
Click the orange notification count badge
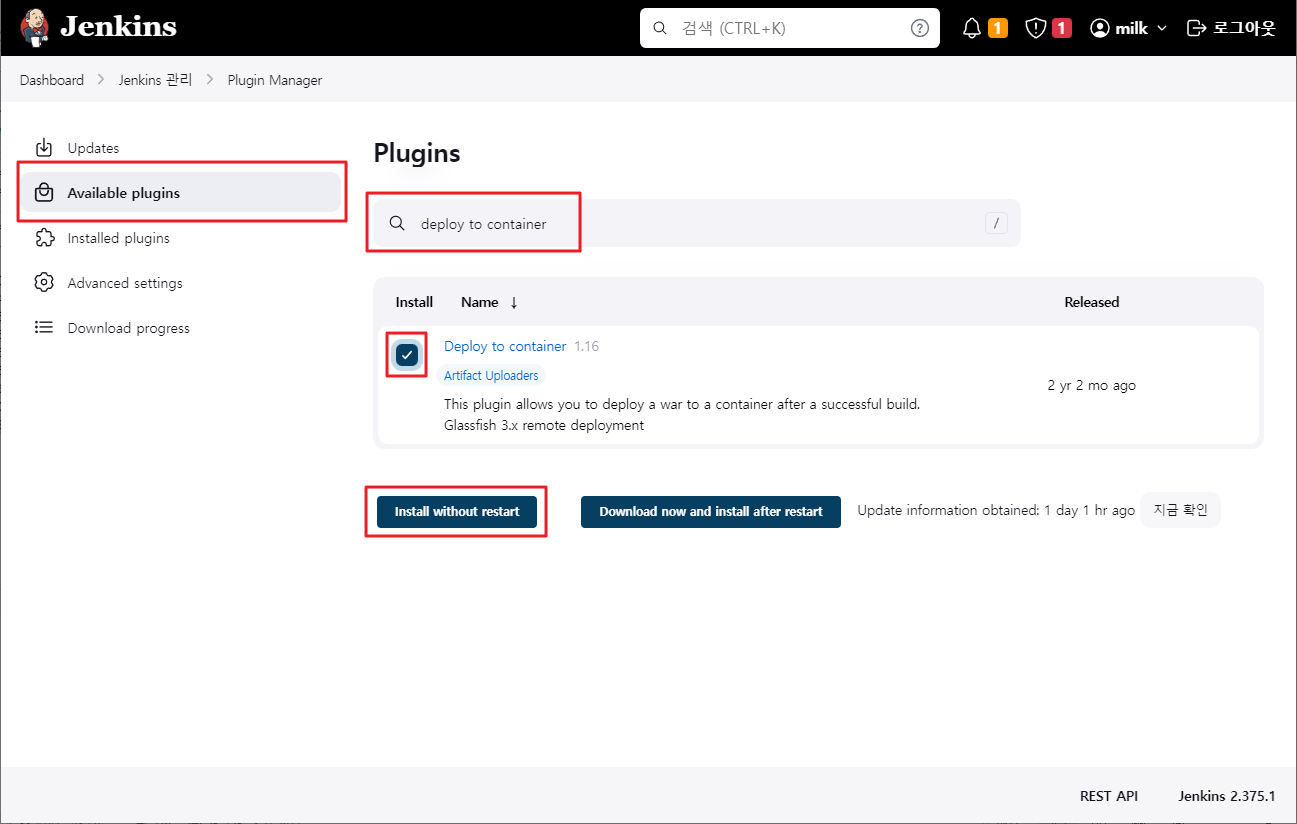[x=998, y=28]
